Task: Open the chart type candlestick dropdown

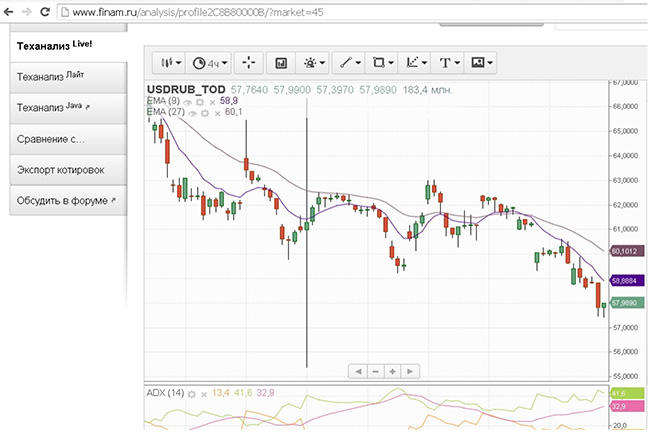Action: (172, 63)
